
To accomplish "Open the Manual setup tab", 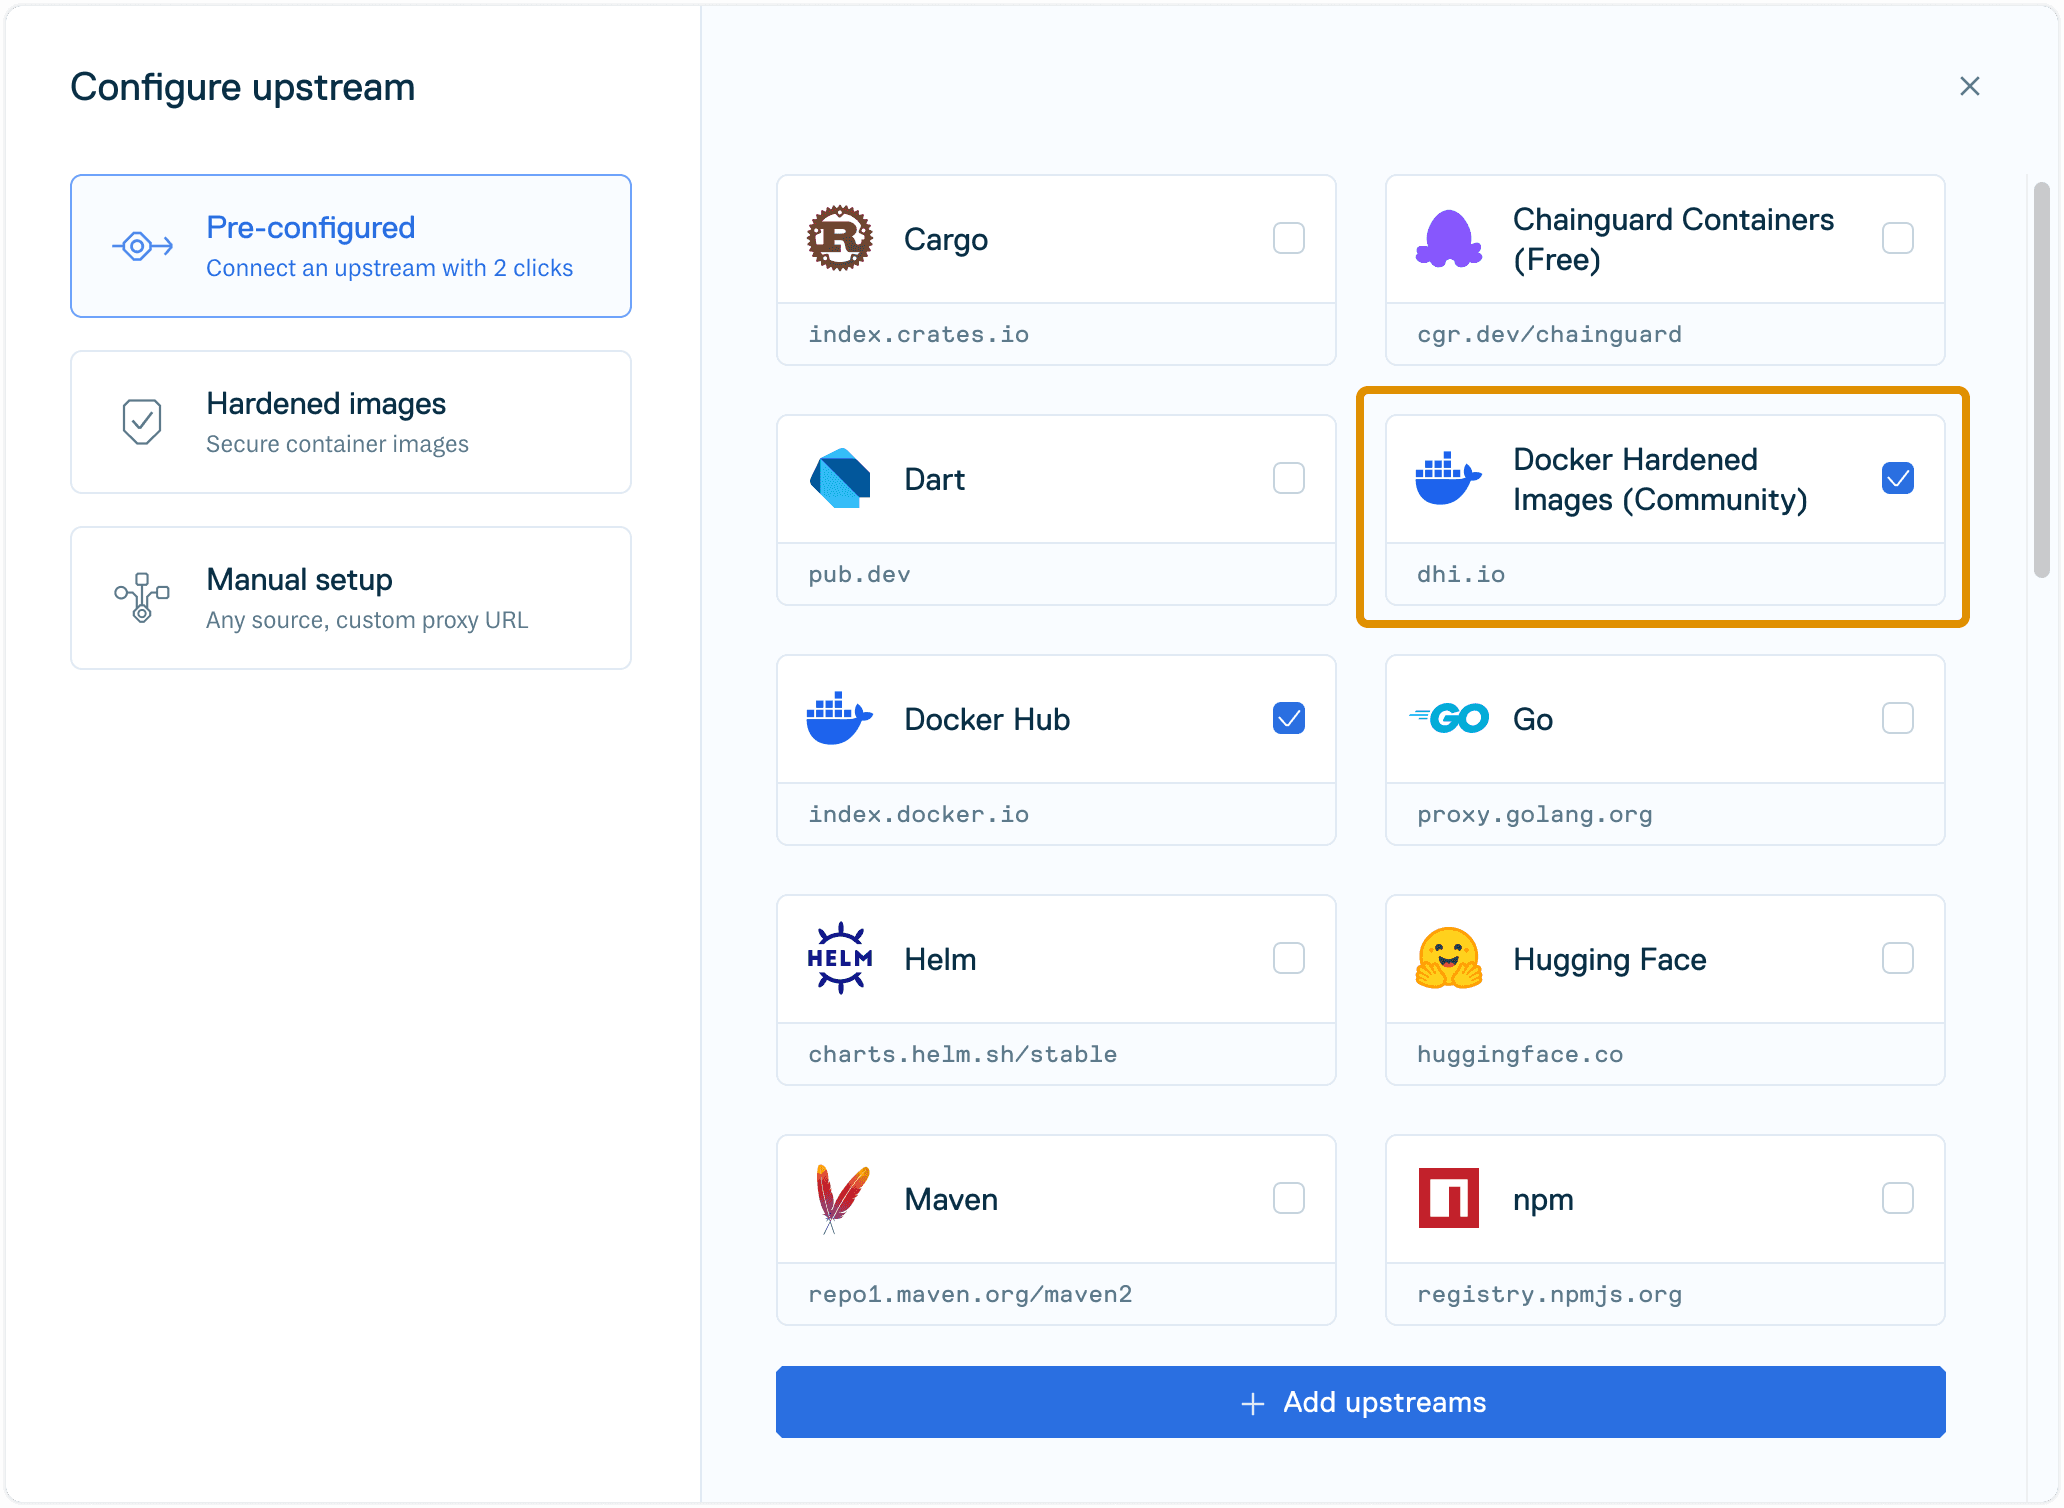I will point(351,598).
